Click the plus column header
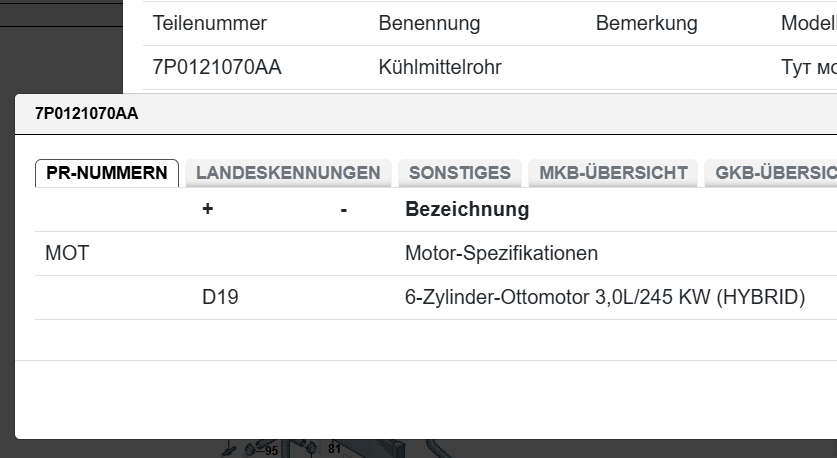837x458 pixels. pyautogui.click(x=208, y=210)
